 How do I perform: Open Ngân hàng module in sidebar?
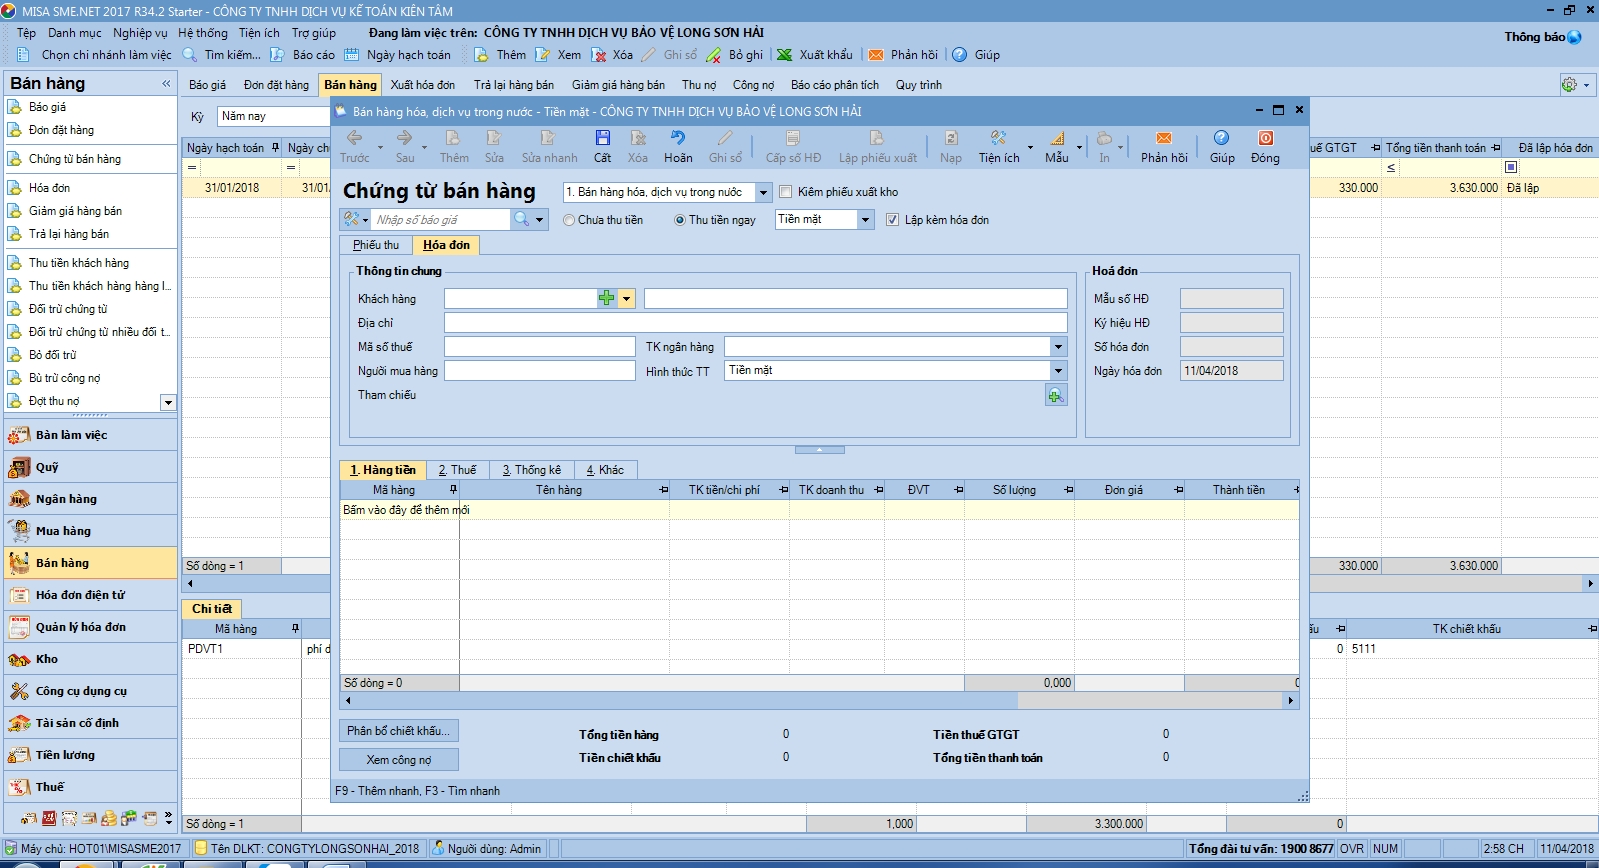point(90,499)
